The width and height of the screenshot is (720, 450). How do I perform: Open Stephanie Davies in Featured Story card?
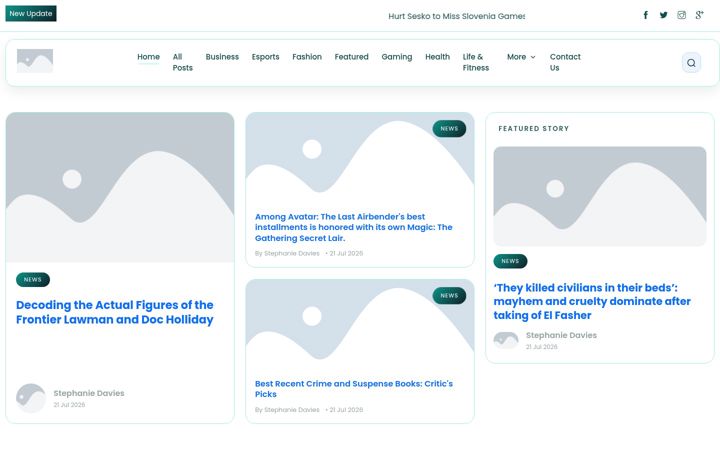561,335
